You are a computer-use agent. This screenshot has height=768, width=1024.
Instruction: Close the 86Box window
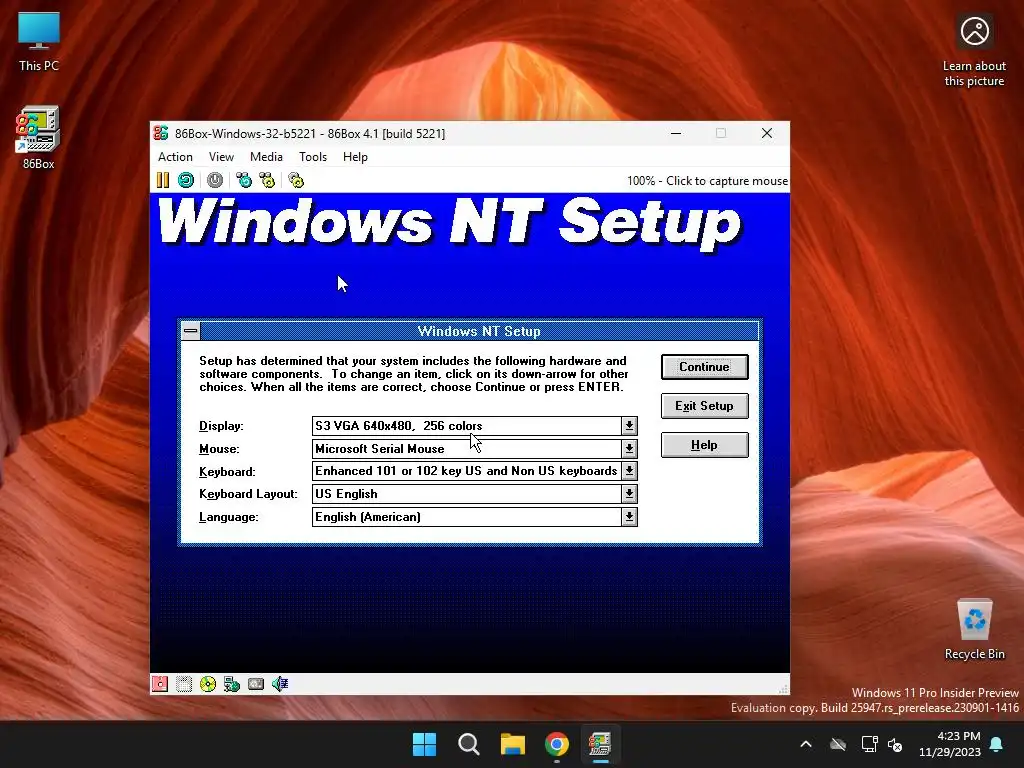tap(767, 133)
